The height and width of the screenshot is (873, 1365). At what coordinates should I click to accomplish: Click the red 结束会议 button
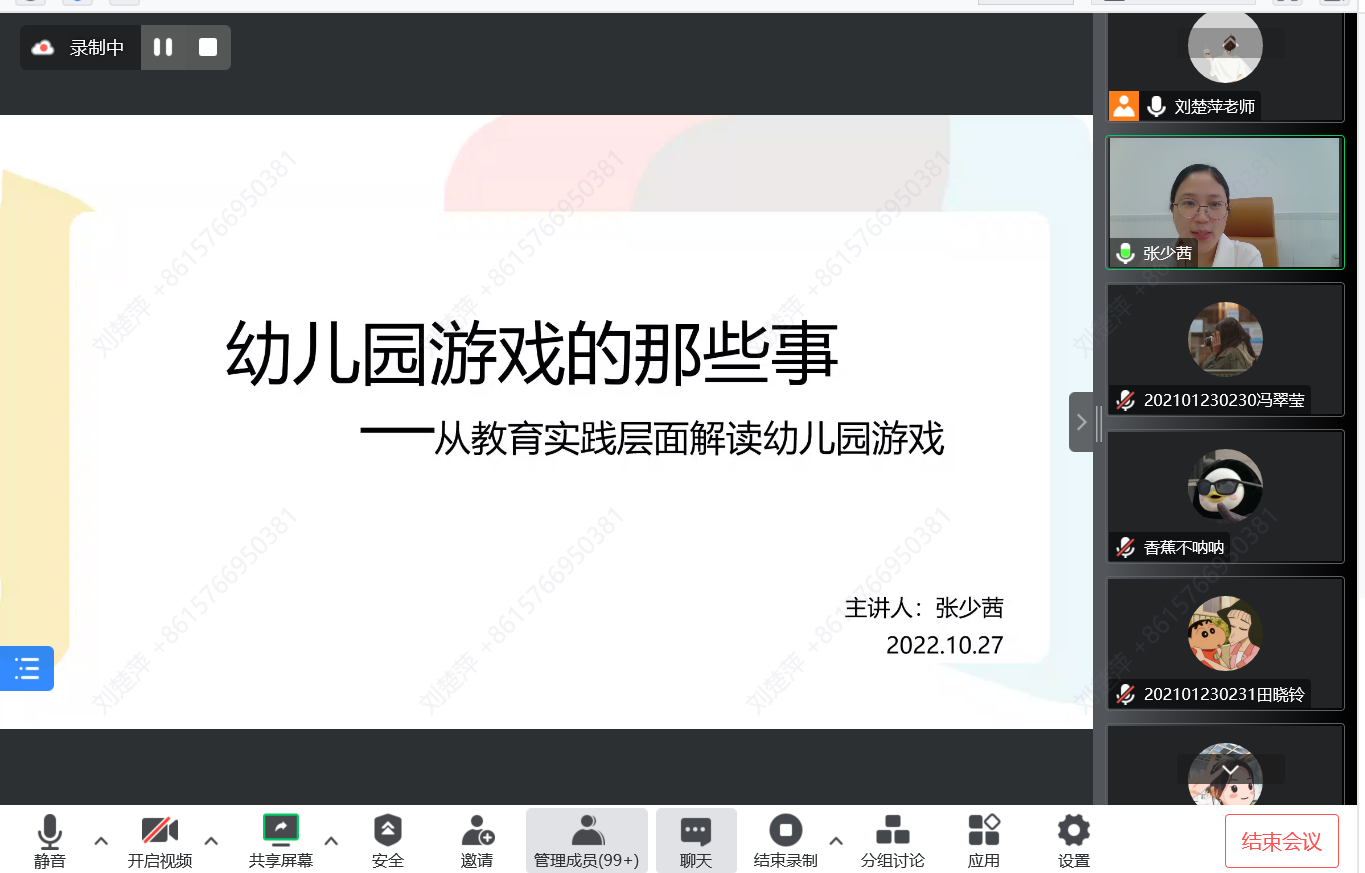pyautogui.click(x=1281, y=841)
